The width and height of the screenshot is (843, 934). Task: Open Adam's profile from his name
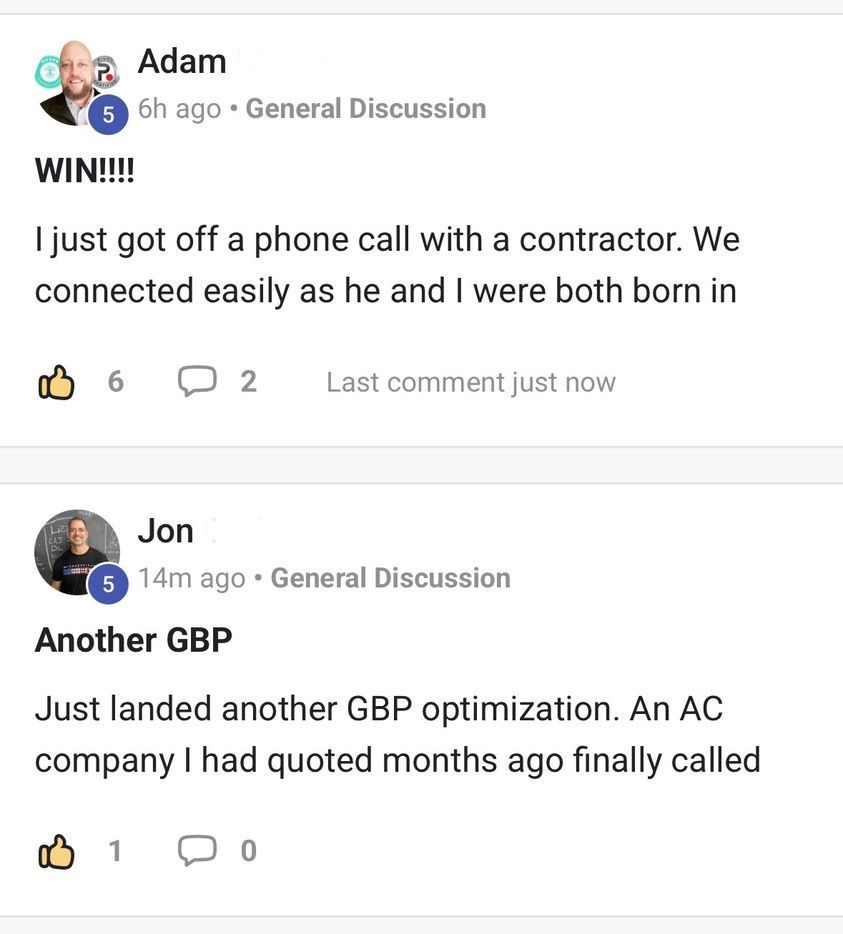(x=182, y=62)
